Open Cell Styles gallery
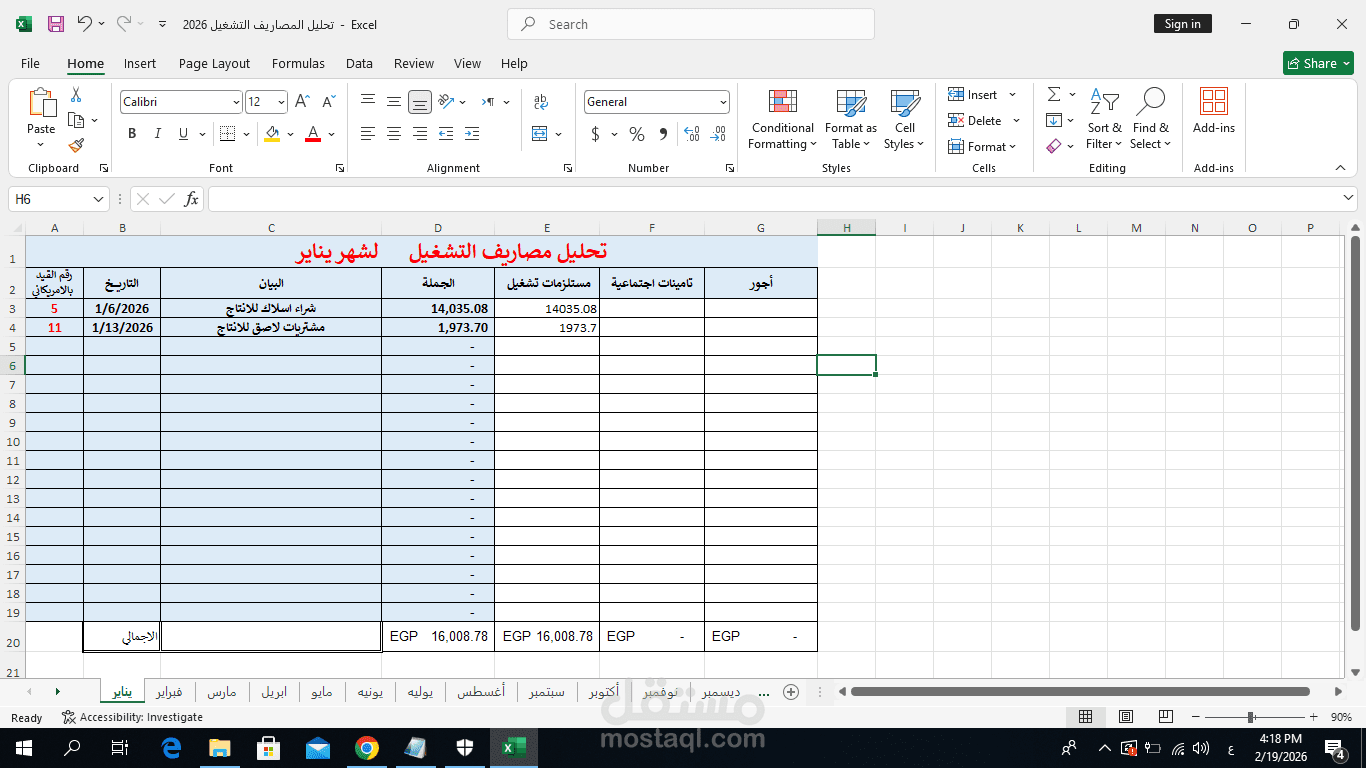This screenshot has width=1366, height=768. click(x=905, y=120)
